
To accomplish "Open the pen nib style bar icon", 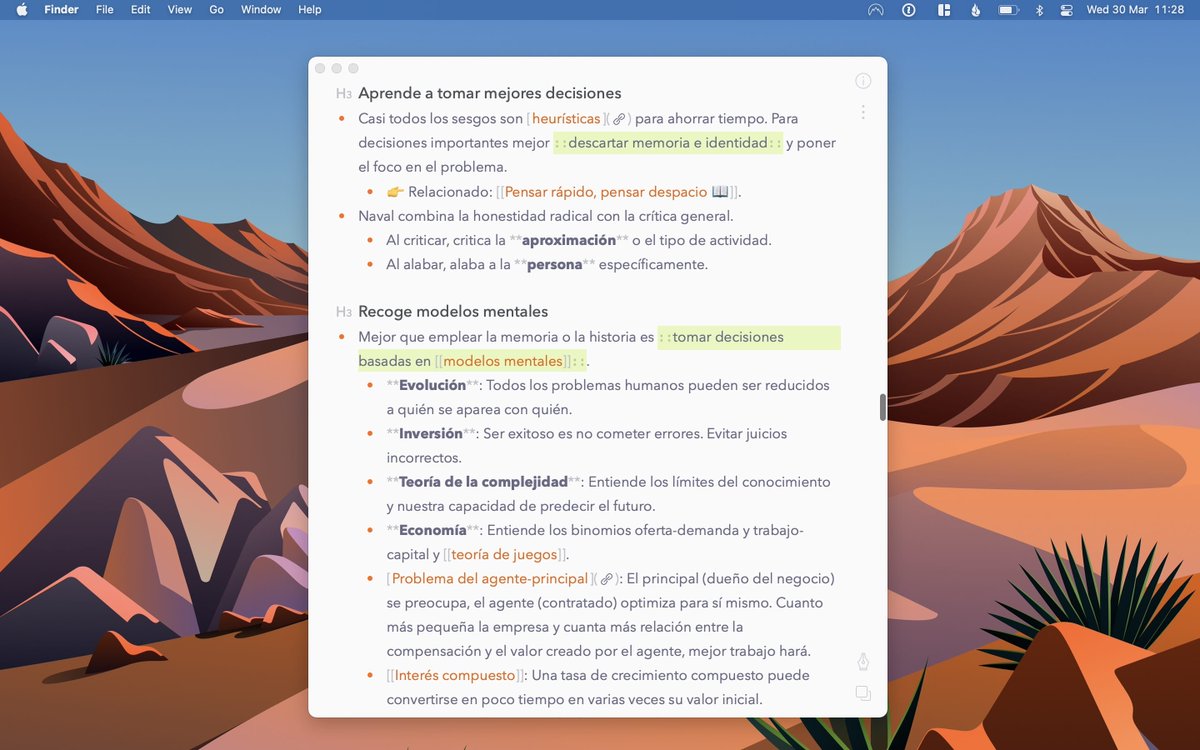I will [863, 661].
